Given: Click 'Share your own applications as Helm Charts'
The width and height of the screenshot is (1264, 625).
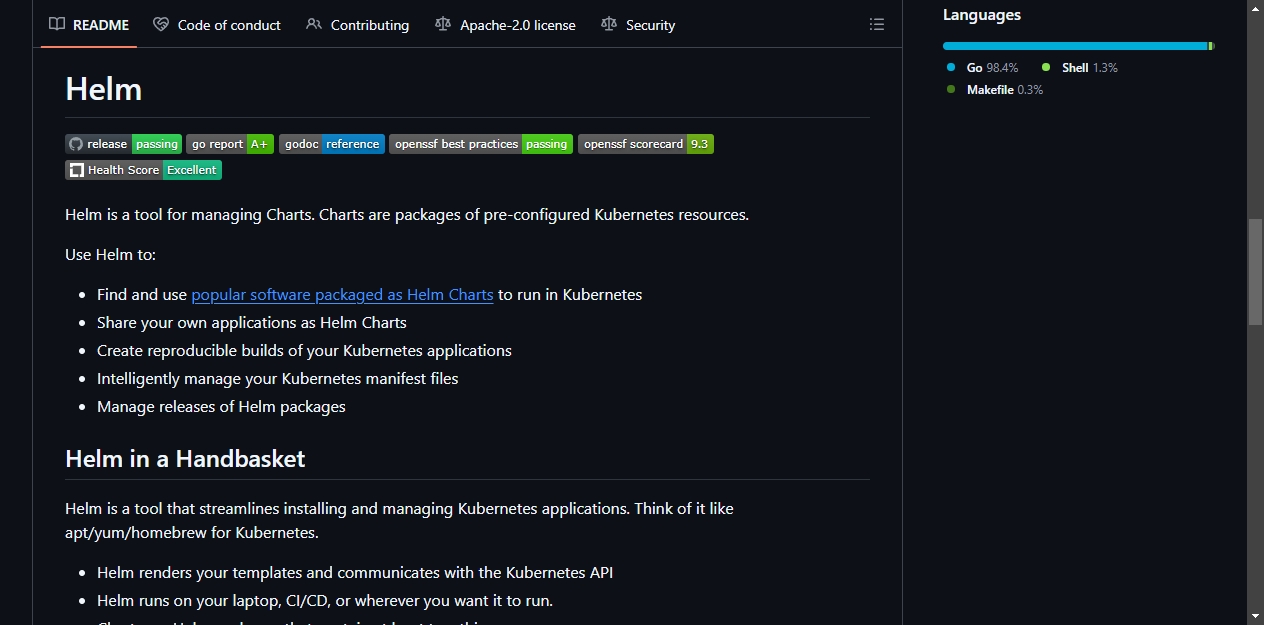Looking at the screenshot, I should [x=252, y=322].
